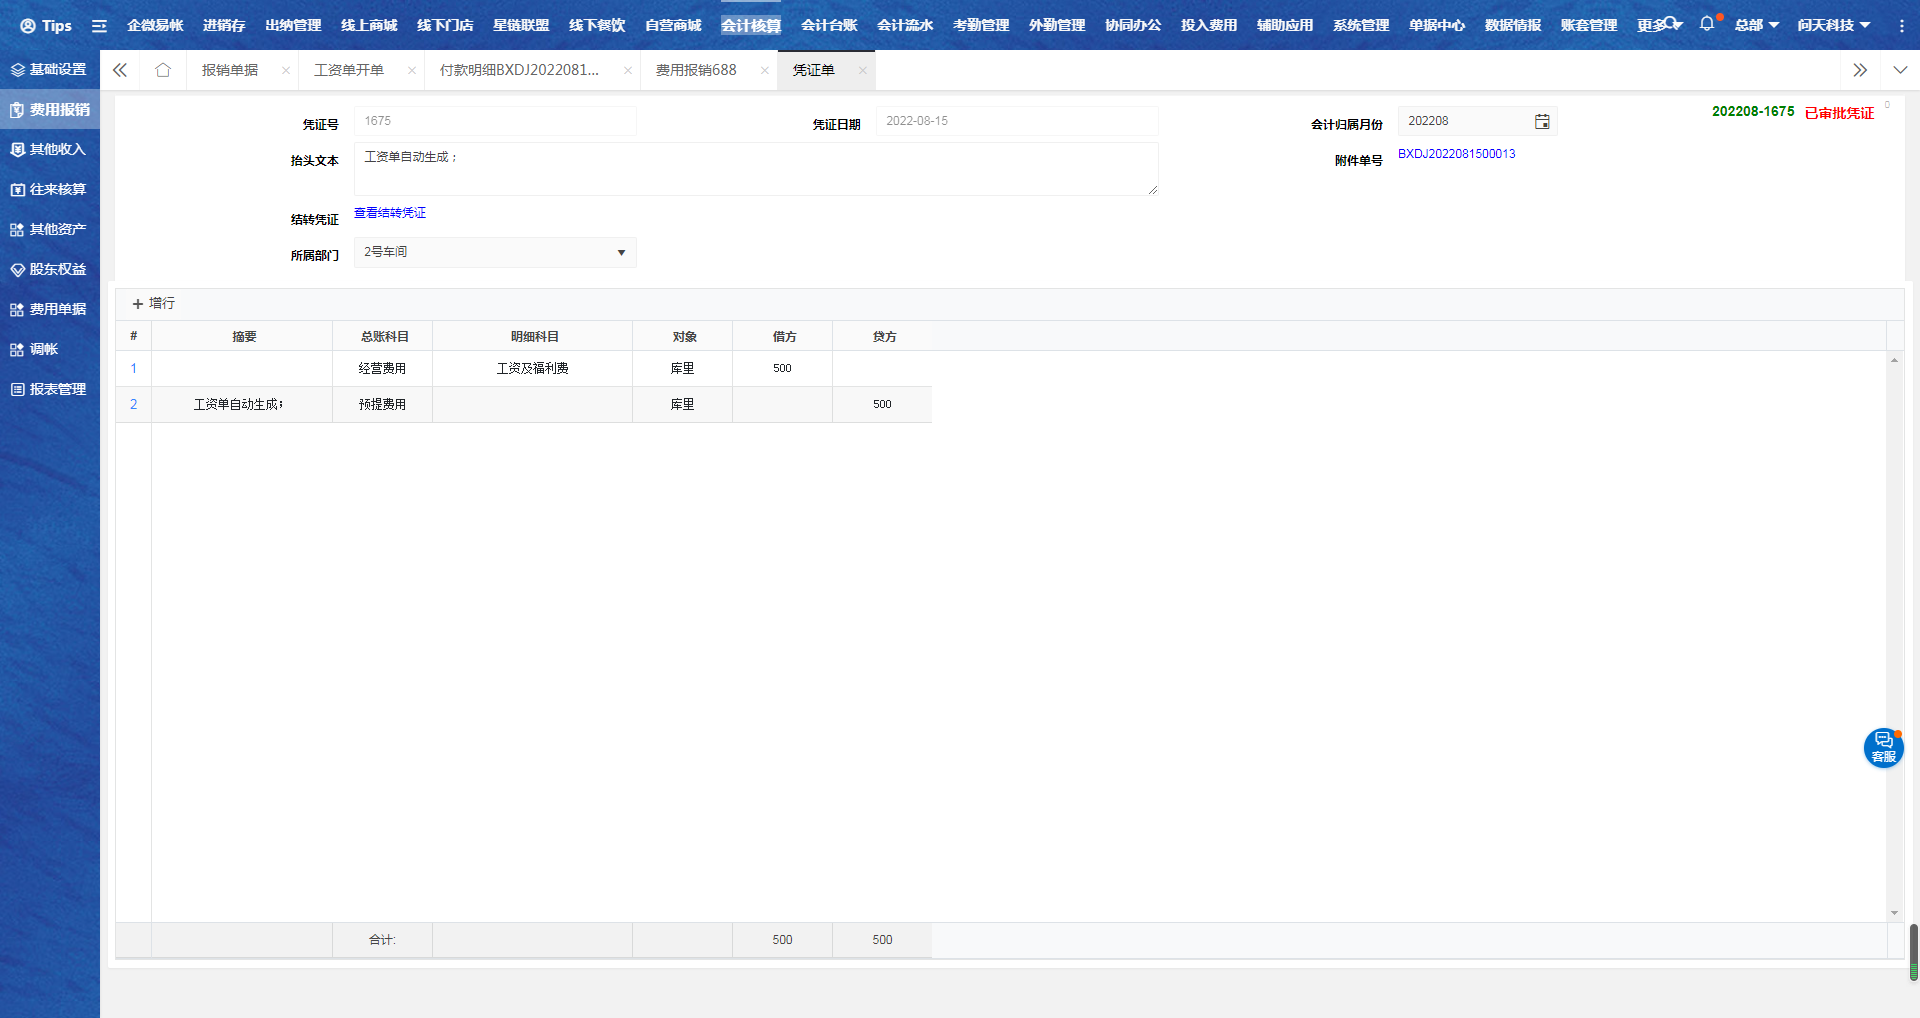This screenshot has width=1920, height=1018.
Task: Select 往来核算 in the left sidebar
Action: 50,189
